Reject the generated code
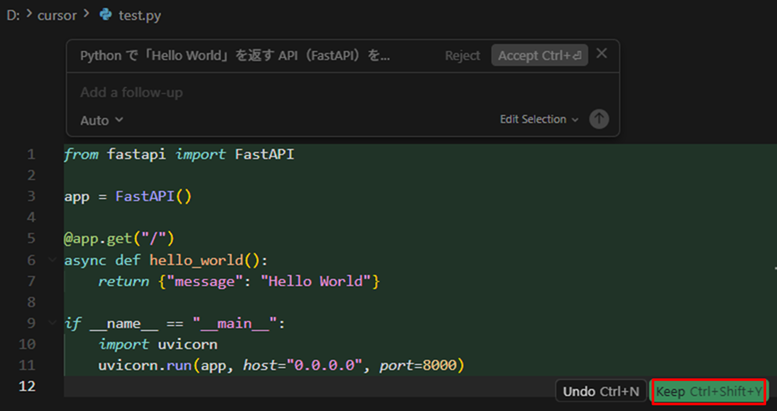 pos(462,56)
